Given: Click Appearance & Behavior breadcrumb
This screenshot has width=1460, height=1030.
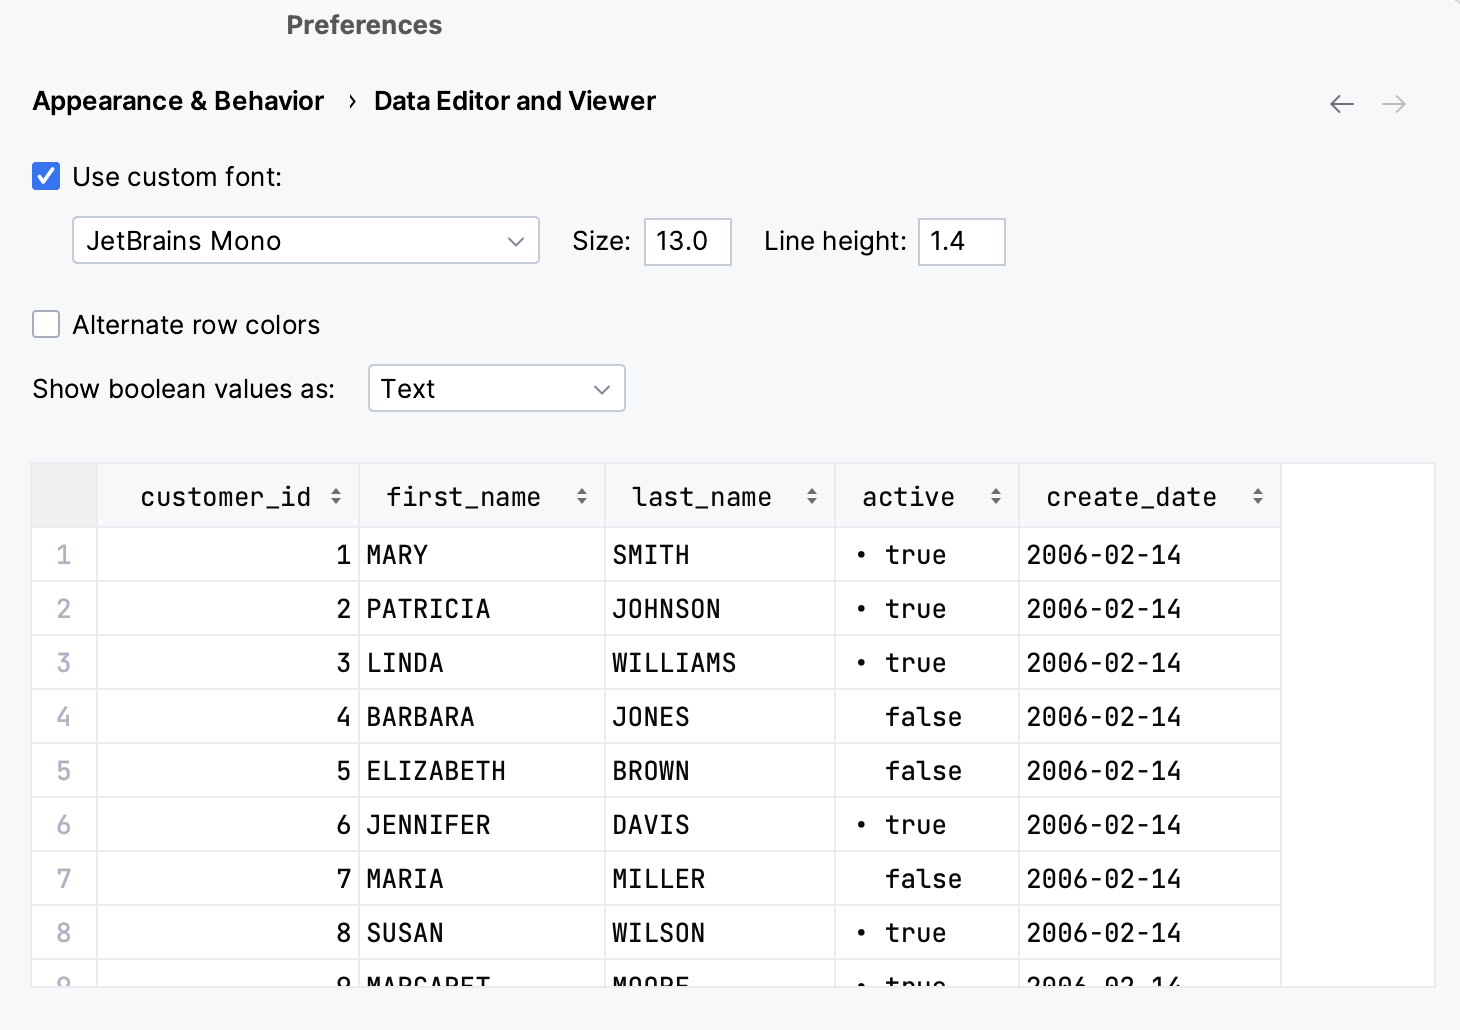Looking at the screenshot, I should 178,102.
